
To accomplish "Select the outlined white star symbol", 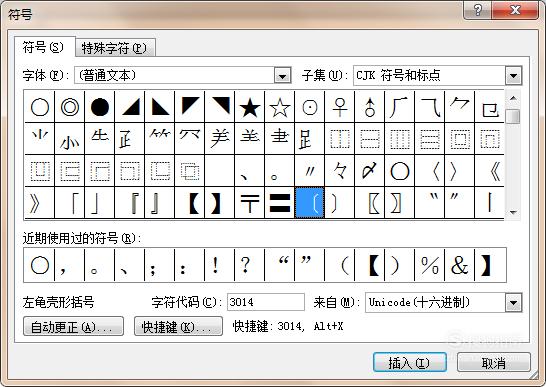I will [x=280, y=107].
